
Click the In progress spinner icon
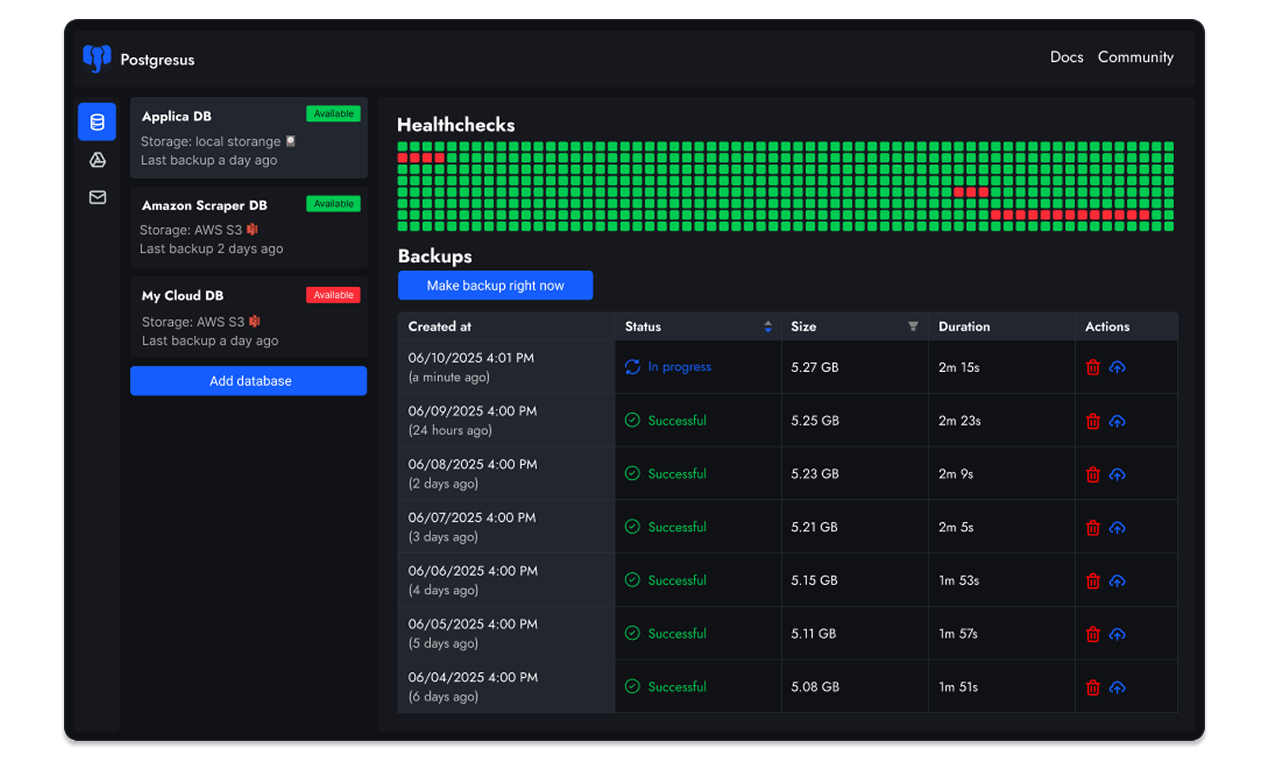[x=632, y=367]
